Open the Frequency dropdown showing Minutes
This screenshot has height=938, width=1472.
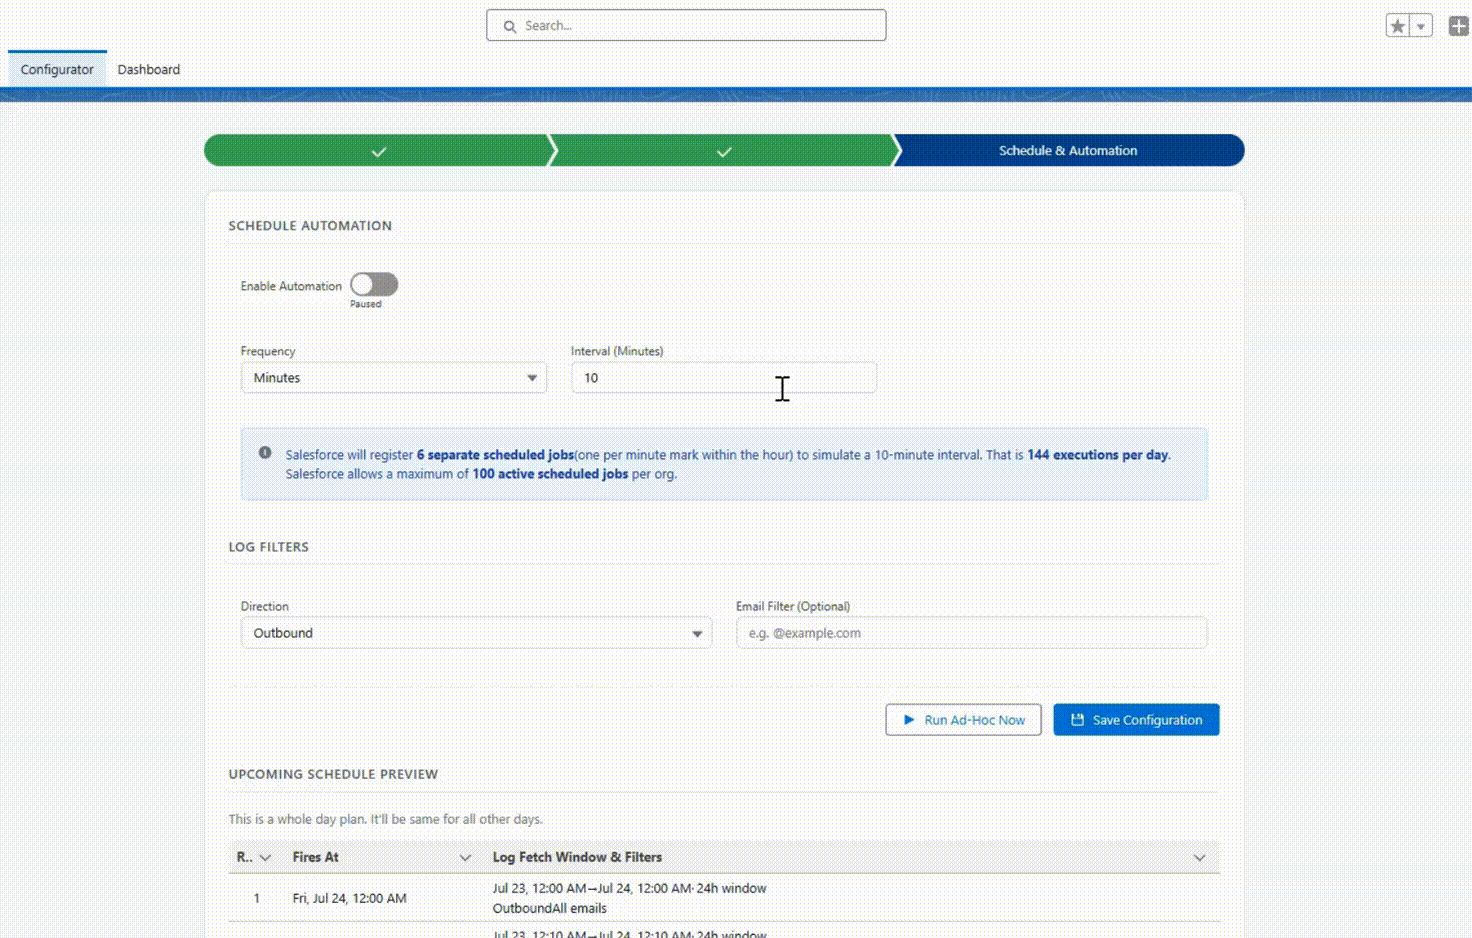point(394,377)
